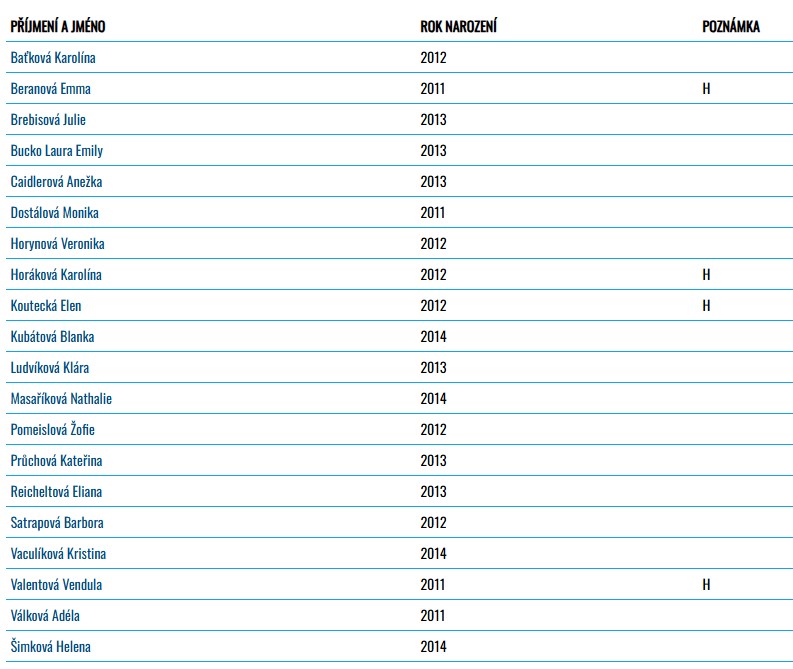Click Dostálová Monika name
Viewport: 793px width, 669px height.
[x=54, y=213]
